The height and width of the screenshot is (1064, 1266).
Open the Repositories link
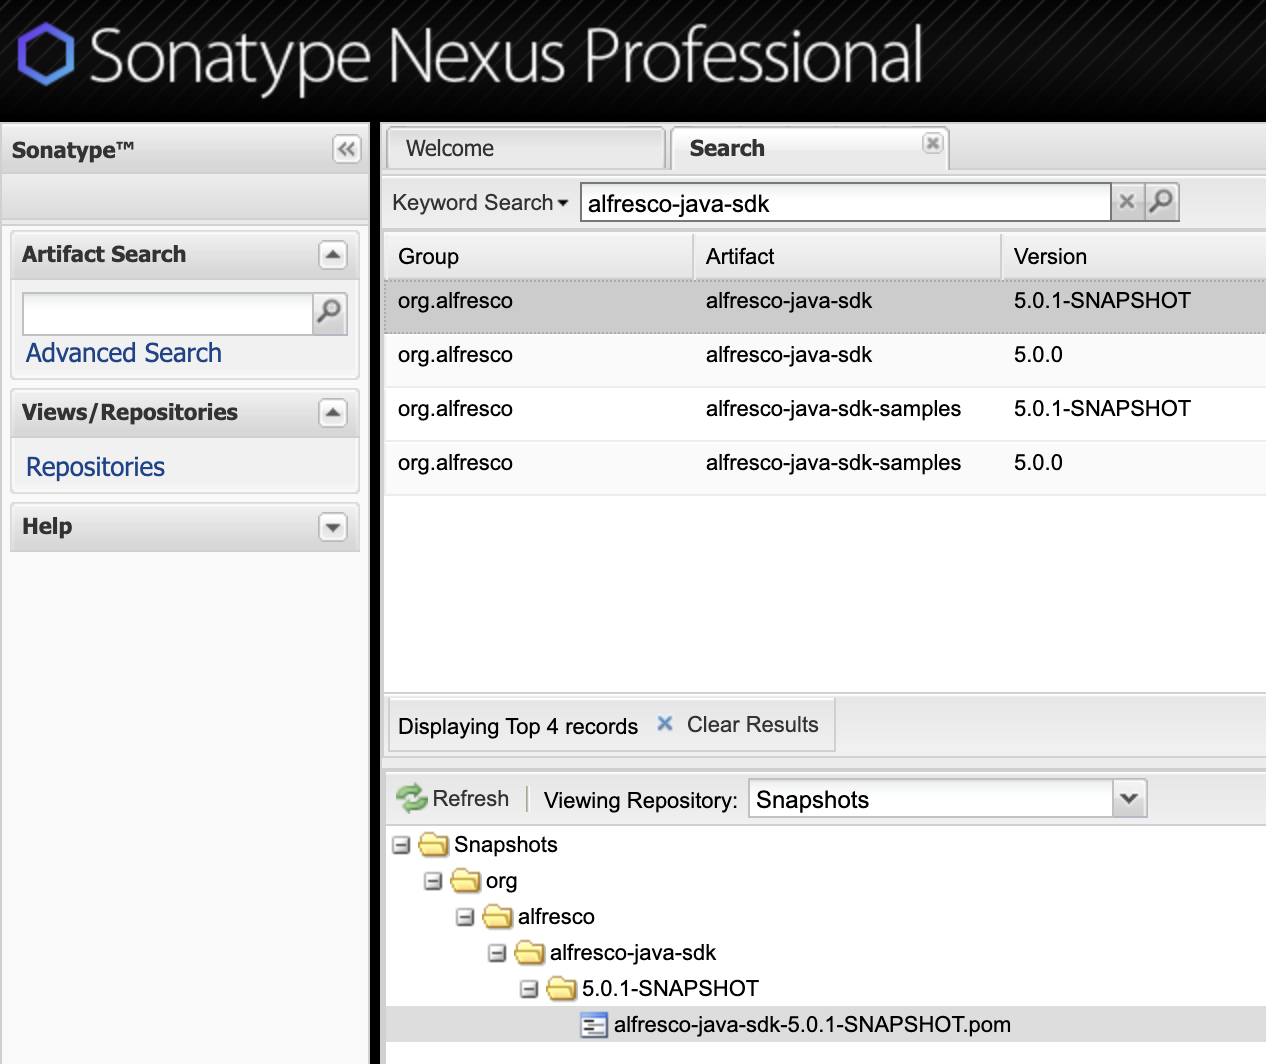95,467
